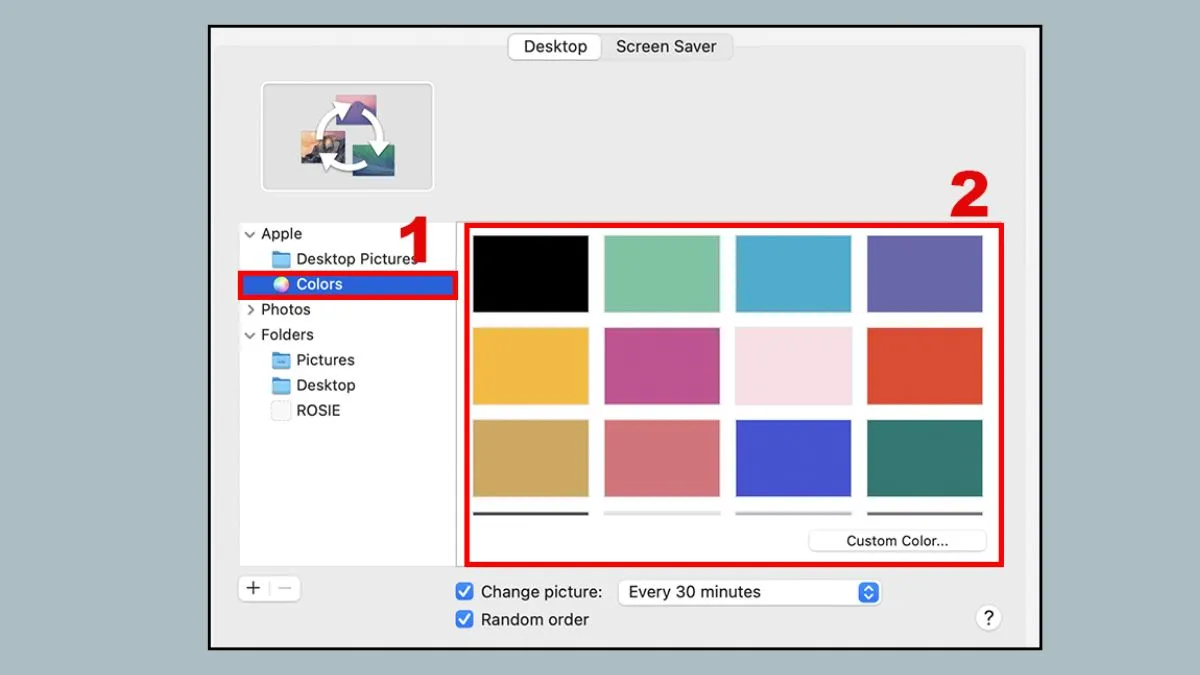Click the Custom Color... button
The height and width of the screenshot is (675, 1200).
(x=897, y=541)
